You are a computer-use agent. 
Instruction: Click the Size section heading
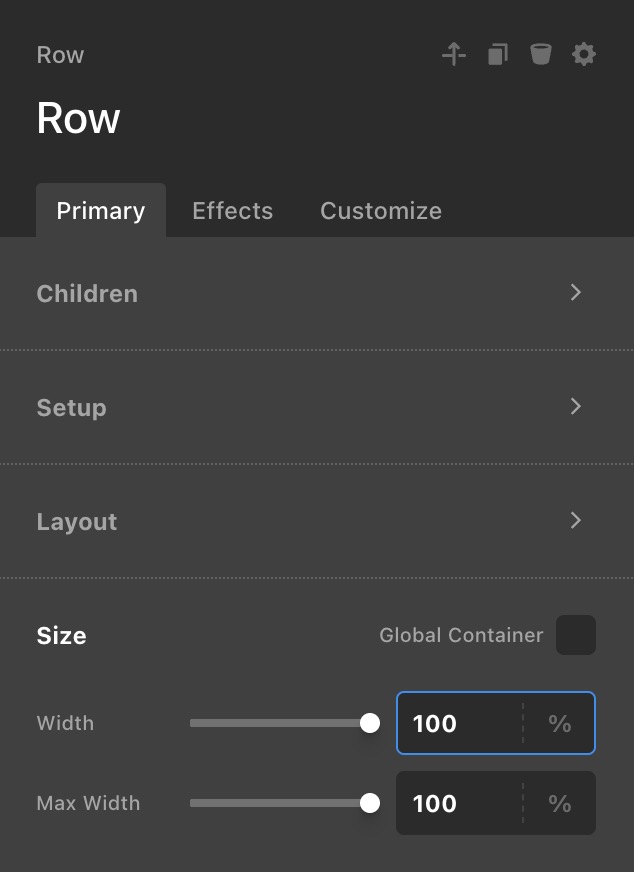point(62,636)
